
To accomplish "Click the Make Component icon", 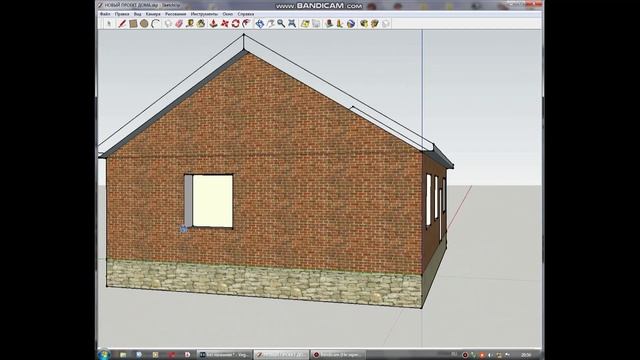I will point(168,24).
